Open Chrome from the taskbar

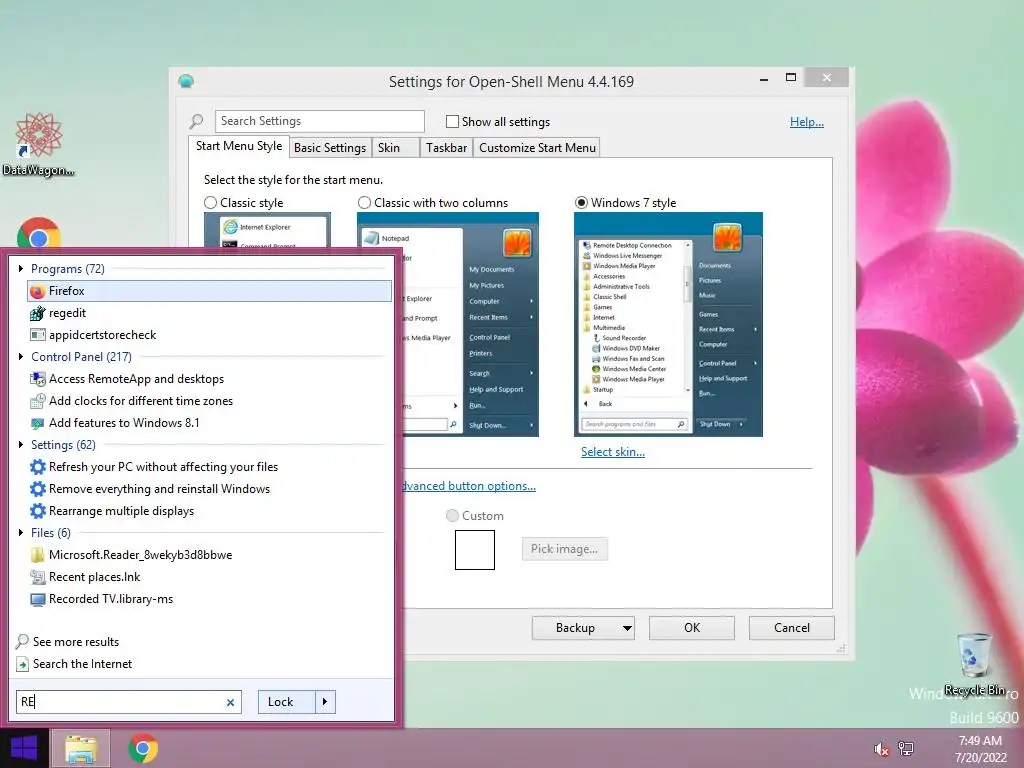(x=142, y=748)
